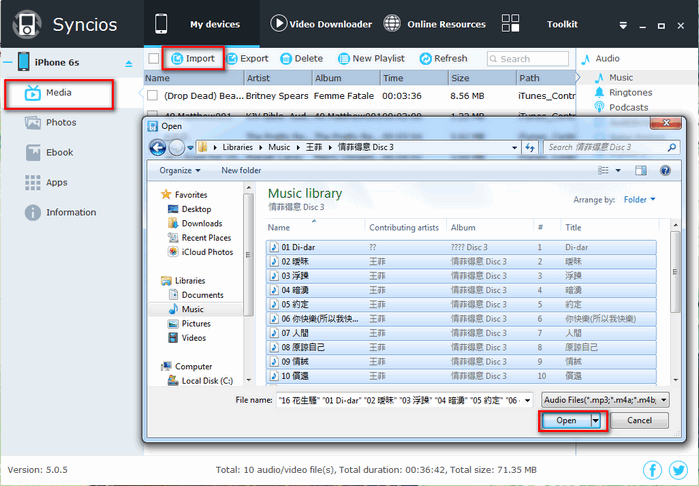Viewport: 699px width, 486px height.
Task: Select Ringtones in the Audio panel
Action: point(630,92)
